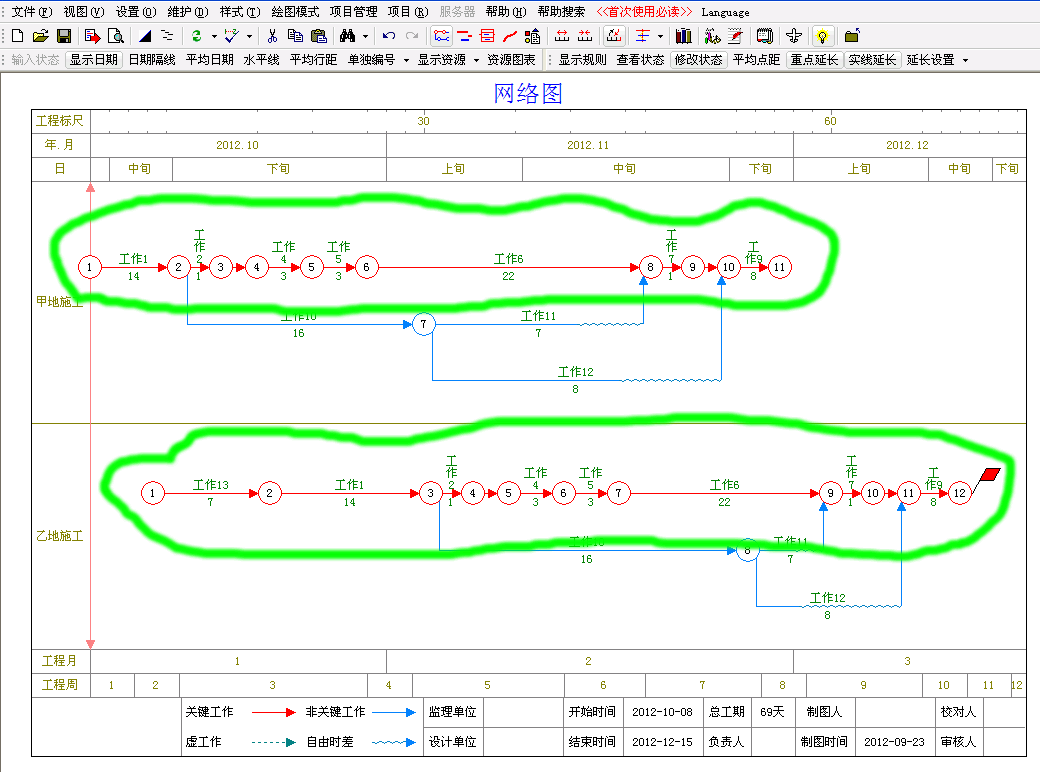The height and width of the screenshot is (772, 1040).
Task: Click the red expand-spacing arrows icon
Action: click(x=562, y=36)
